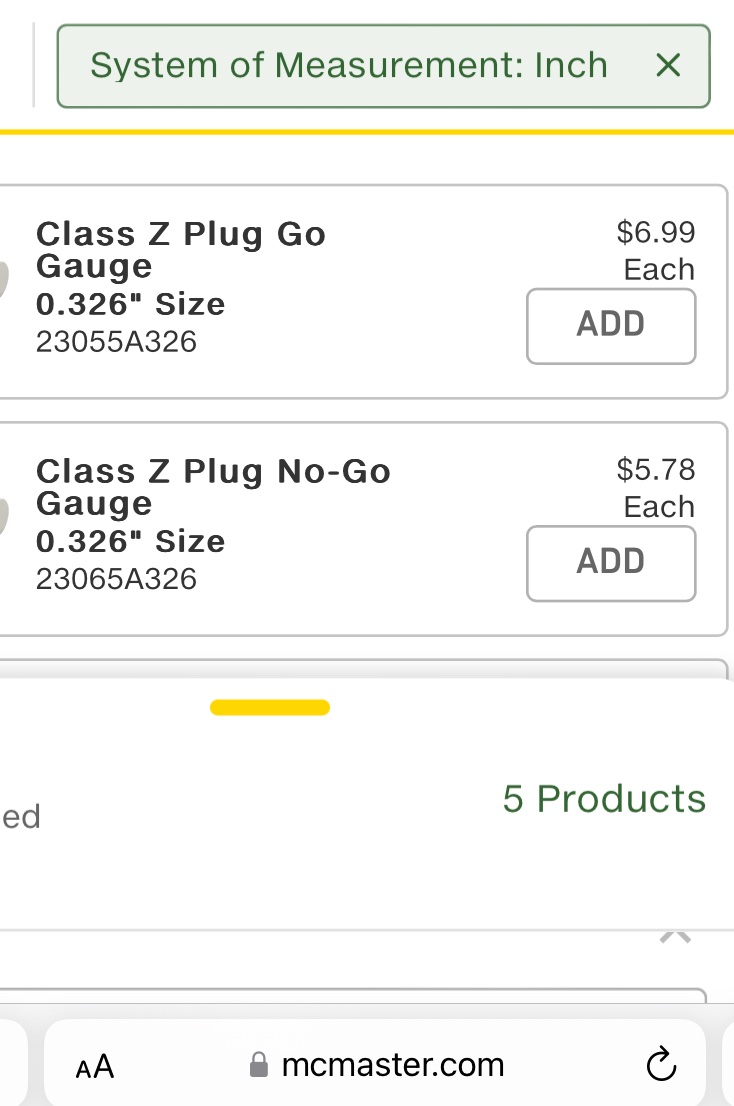Tap the lock icon beside the URL
The width and height of the screenshot is (734, 1106).
259,1066
